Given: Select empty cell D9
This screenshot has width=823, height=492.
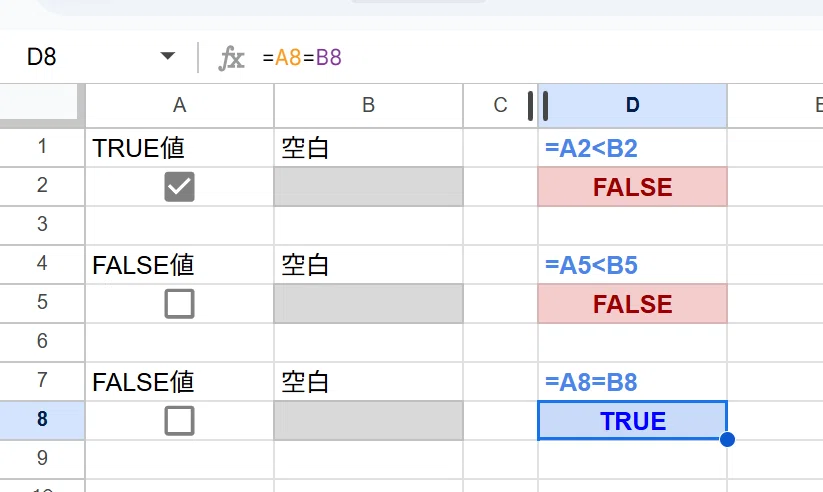Looking at the screenshot, I should (x=632, y=459).
